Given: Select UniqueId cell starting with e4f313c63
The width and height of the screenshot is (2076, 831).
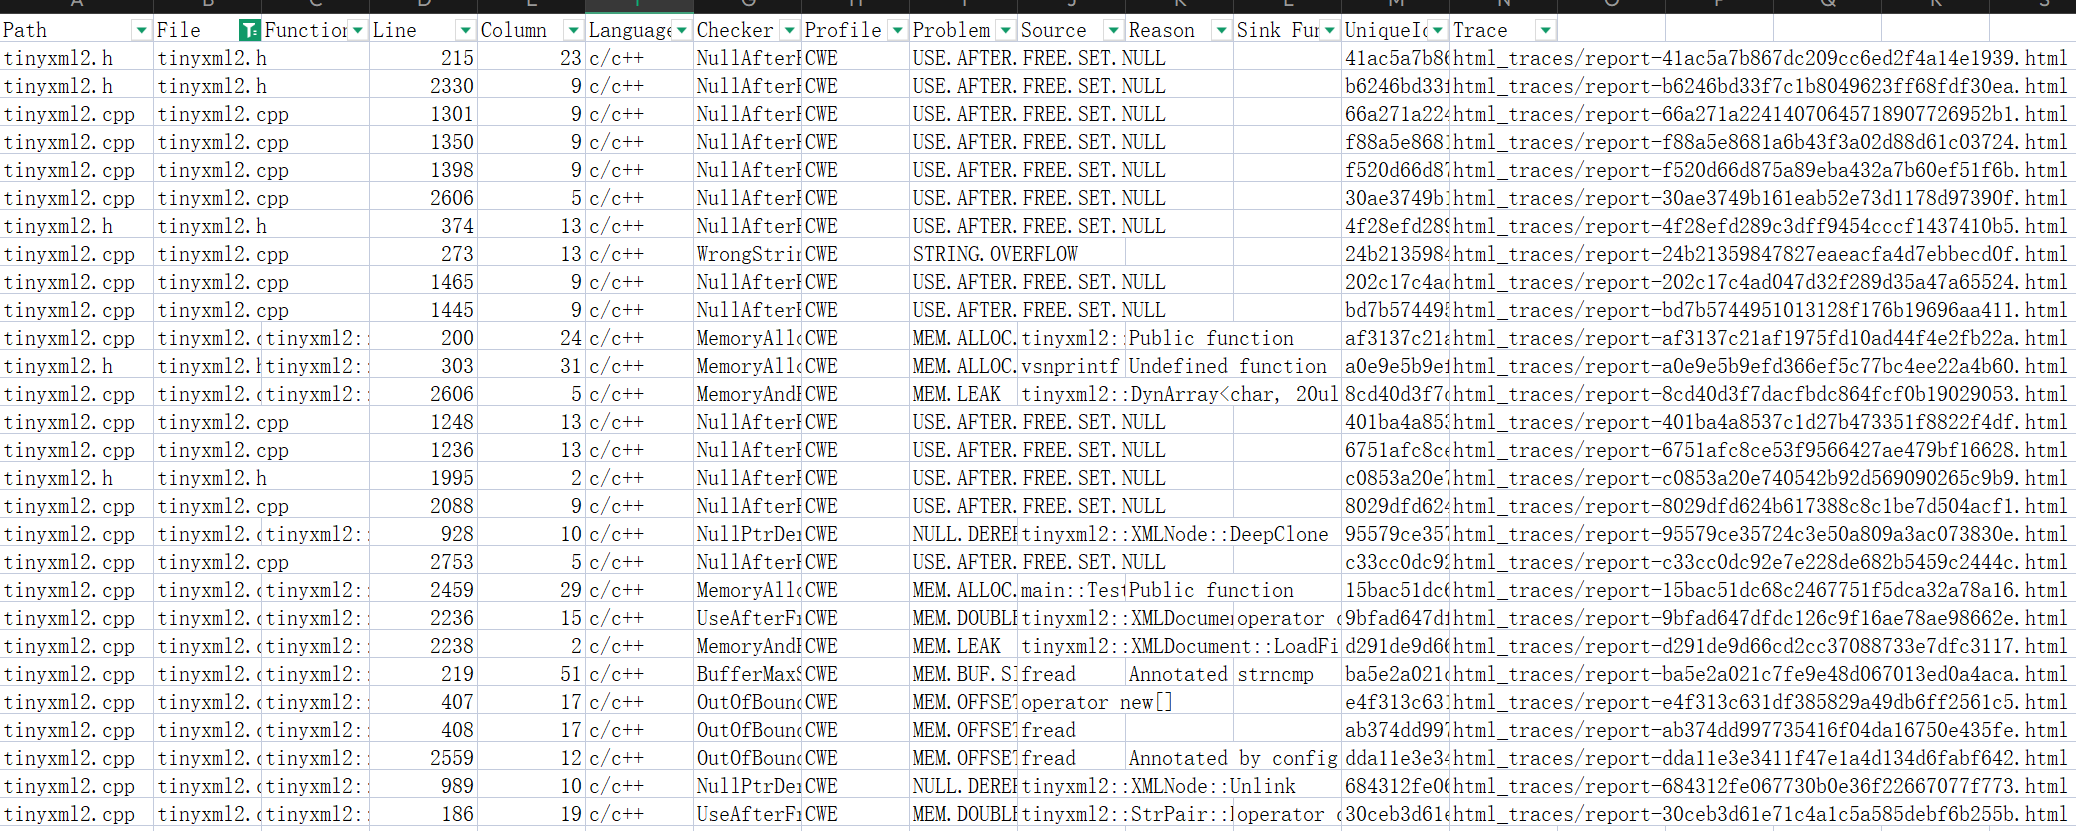Looking at the screenshot, I should 1395,703.
